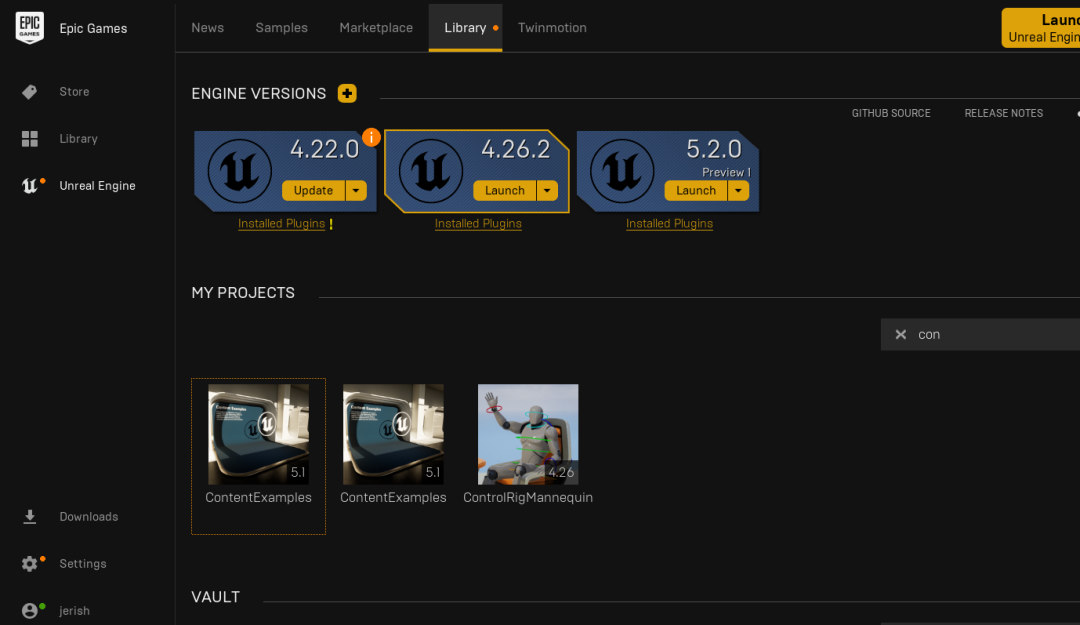Viewport: 1080px width, 625px height.
Task: Click Update button for engine 4.22.0
Action: [313, 190]
